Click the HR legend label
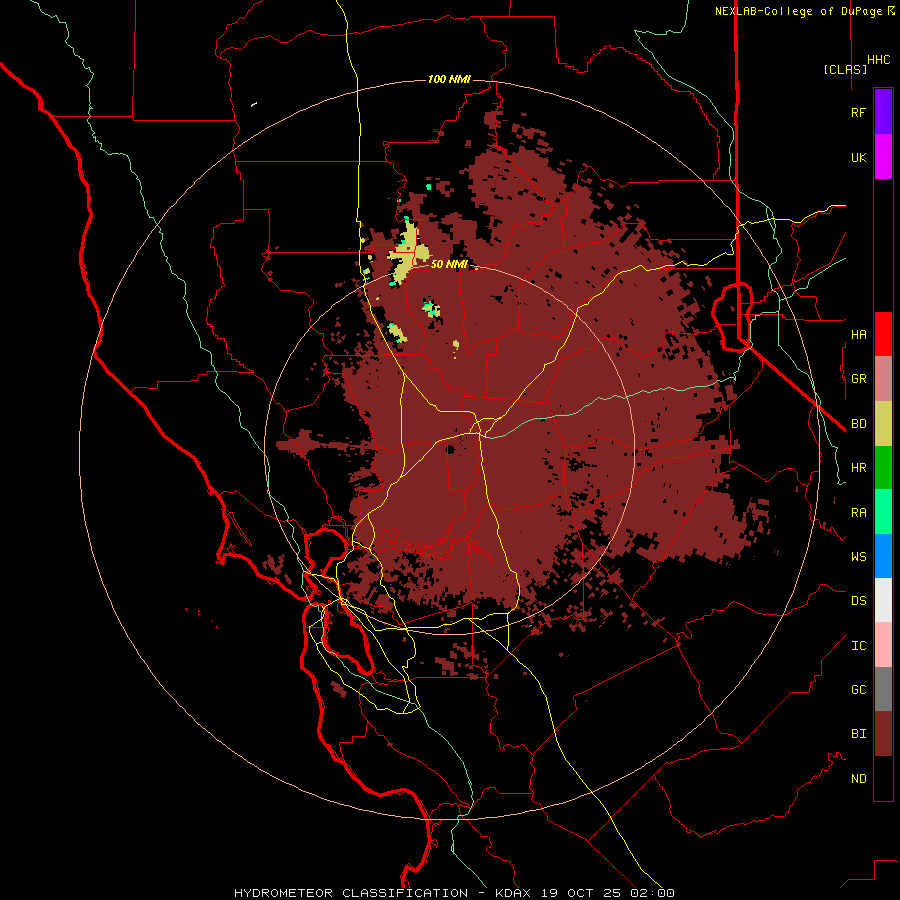This screenshot has height=900, width=900. pyautogui.click(x=859, y=468)
